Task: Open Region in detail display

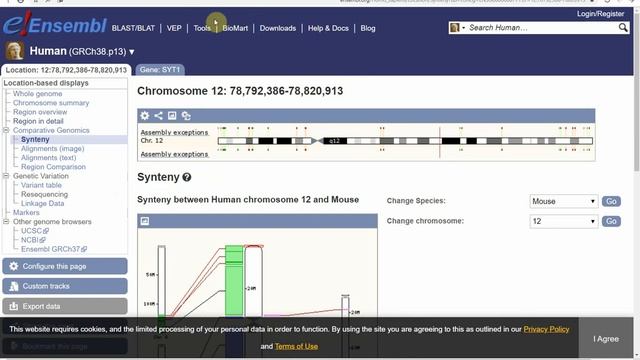Action: [38, 121]
